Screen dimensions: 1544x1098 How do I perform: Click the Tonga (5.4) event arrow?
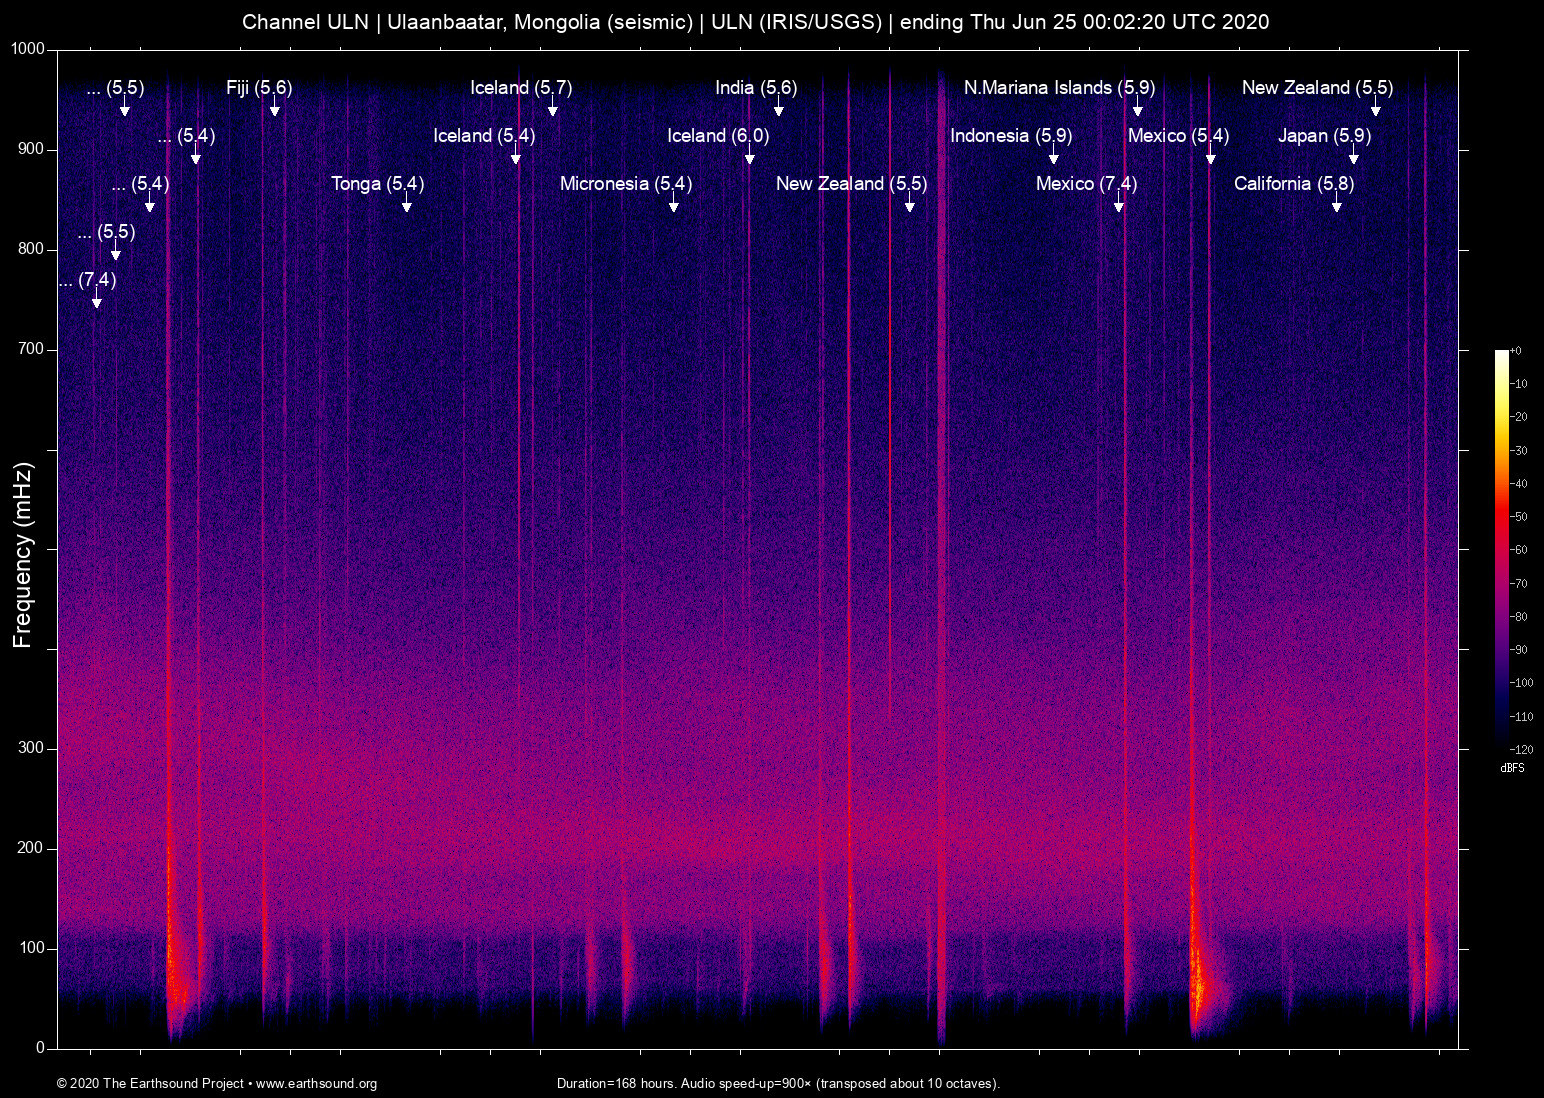click(406, 203)
